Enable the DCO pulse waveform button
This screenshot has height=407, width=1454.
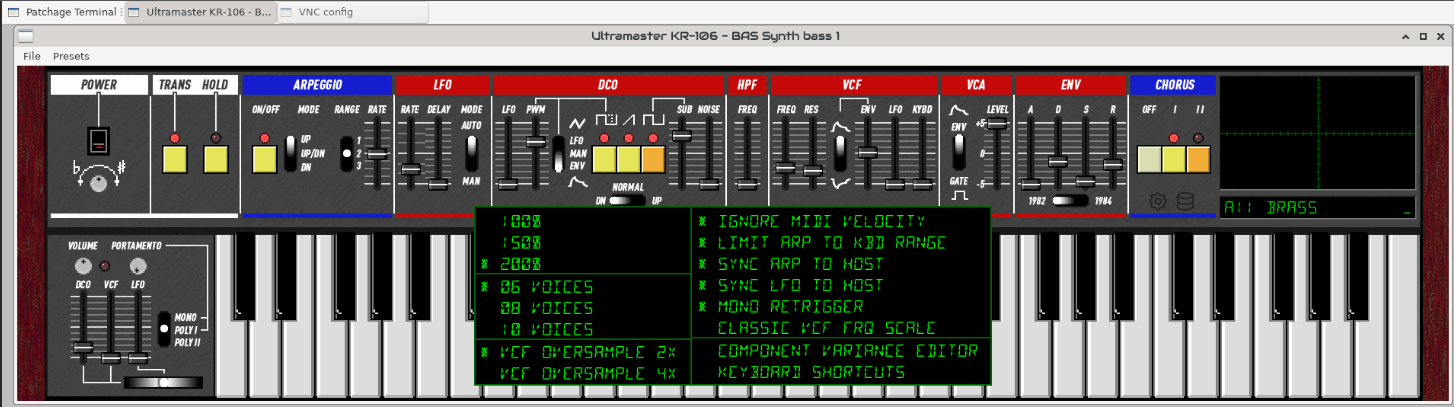coord(605,159)
